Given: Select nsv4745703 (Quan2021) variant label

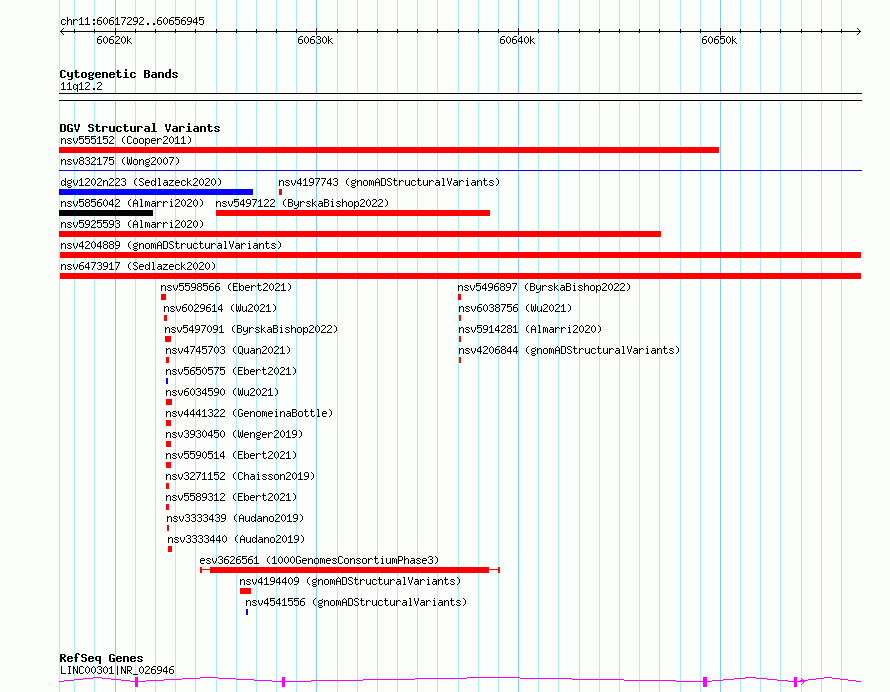Looking at the screenshot, I should pyautogui.click(x=228, y=350).
